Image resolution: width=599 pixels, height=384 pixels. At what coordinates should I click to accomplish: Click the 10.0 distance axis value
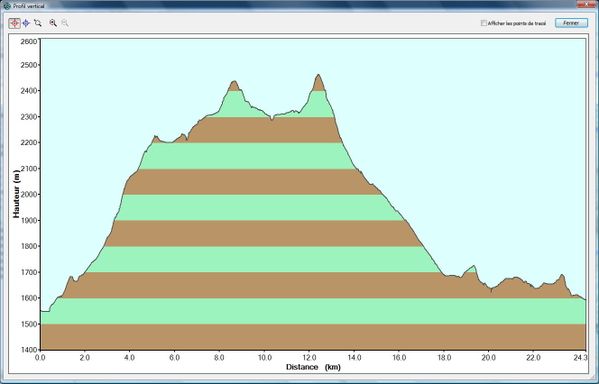265,358
